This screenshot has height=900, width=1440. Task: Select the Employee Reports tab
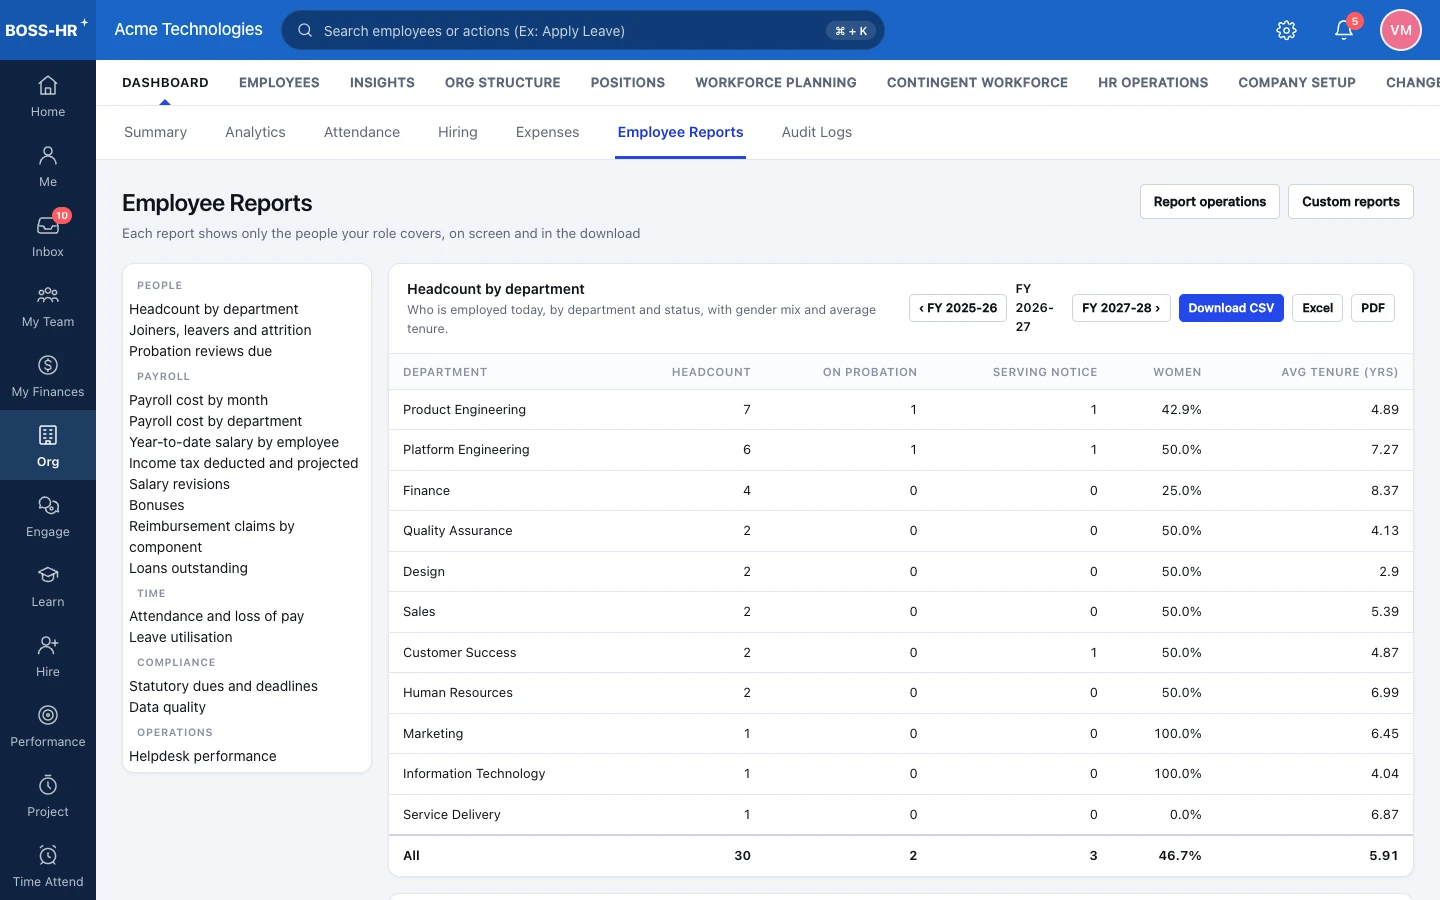(x=680, y=132)
